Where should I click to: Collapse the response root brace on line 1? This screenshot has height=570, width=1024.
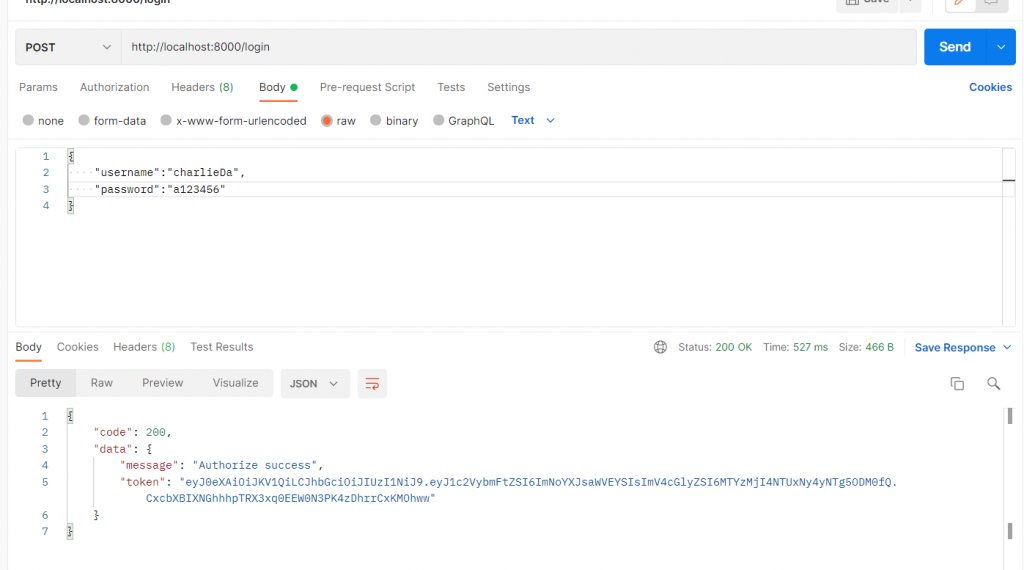pos(70,416)
